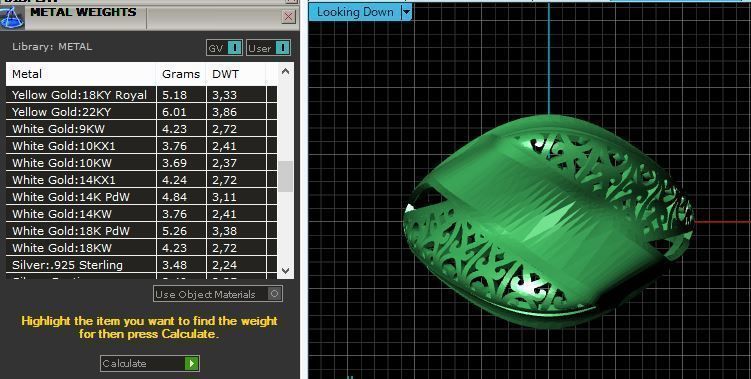
Task: Select the White Gold:18KW row
Action: coord(142,248)
